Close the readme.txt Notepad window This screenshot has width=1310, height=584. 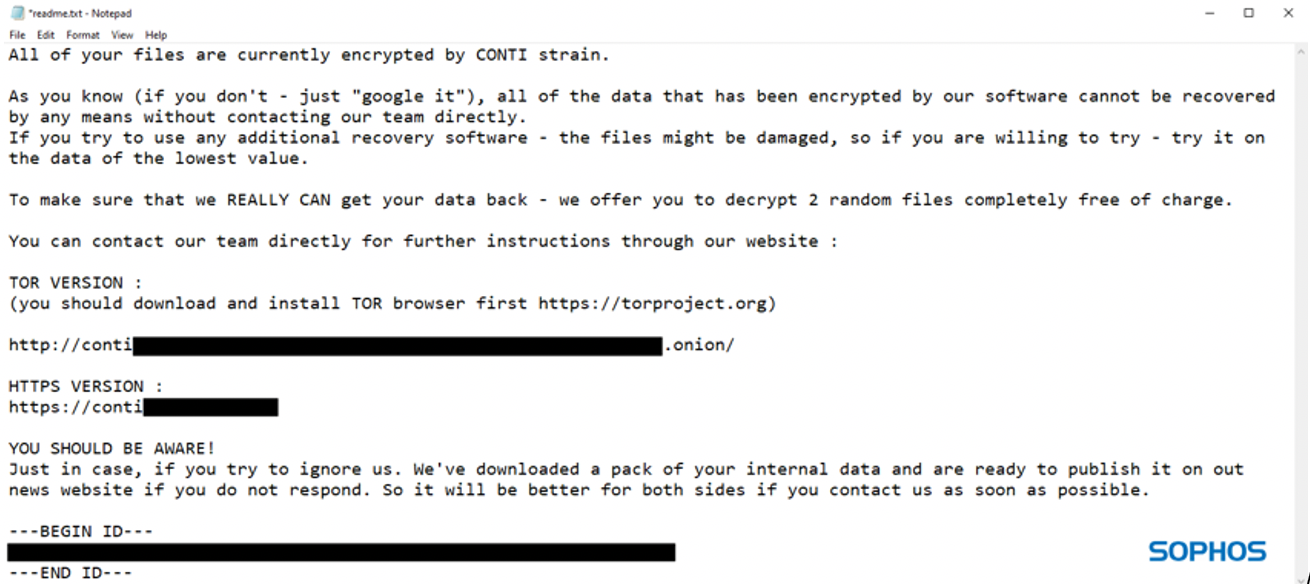click(x=1288, y=13)
